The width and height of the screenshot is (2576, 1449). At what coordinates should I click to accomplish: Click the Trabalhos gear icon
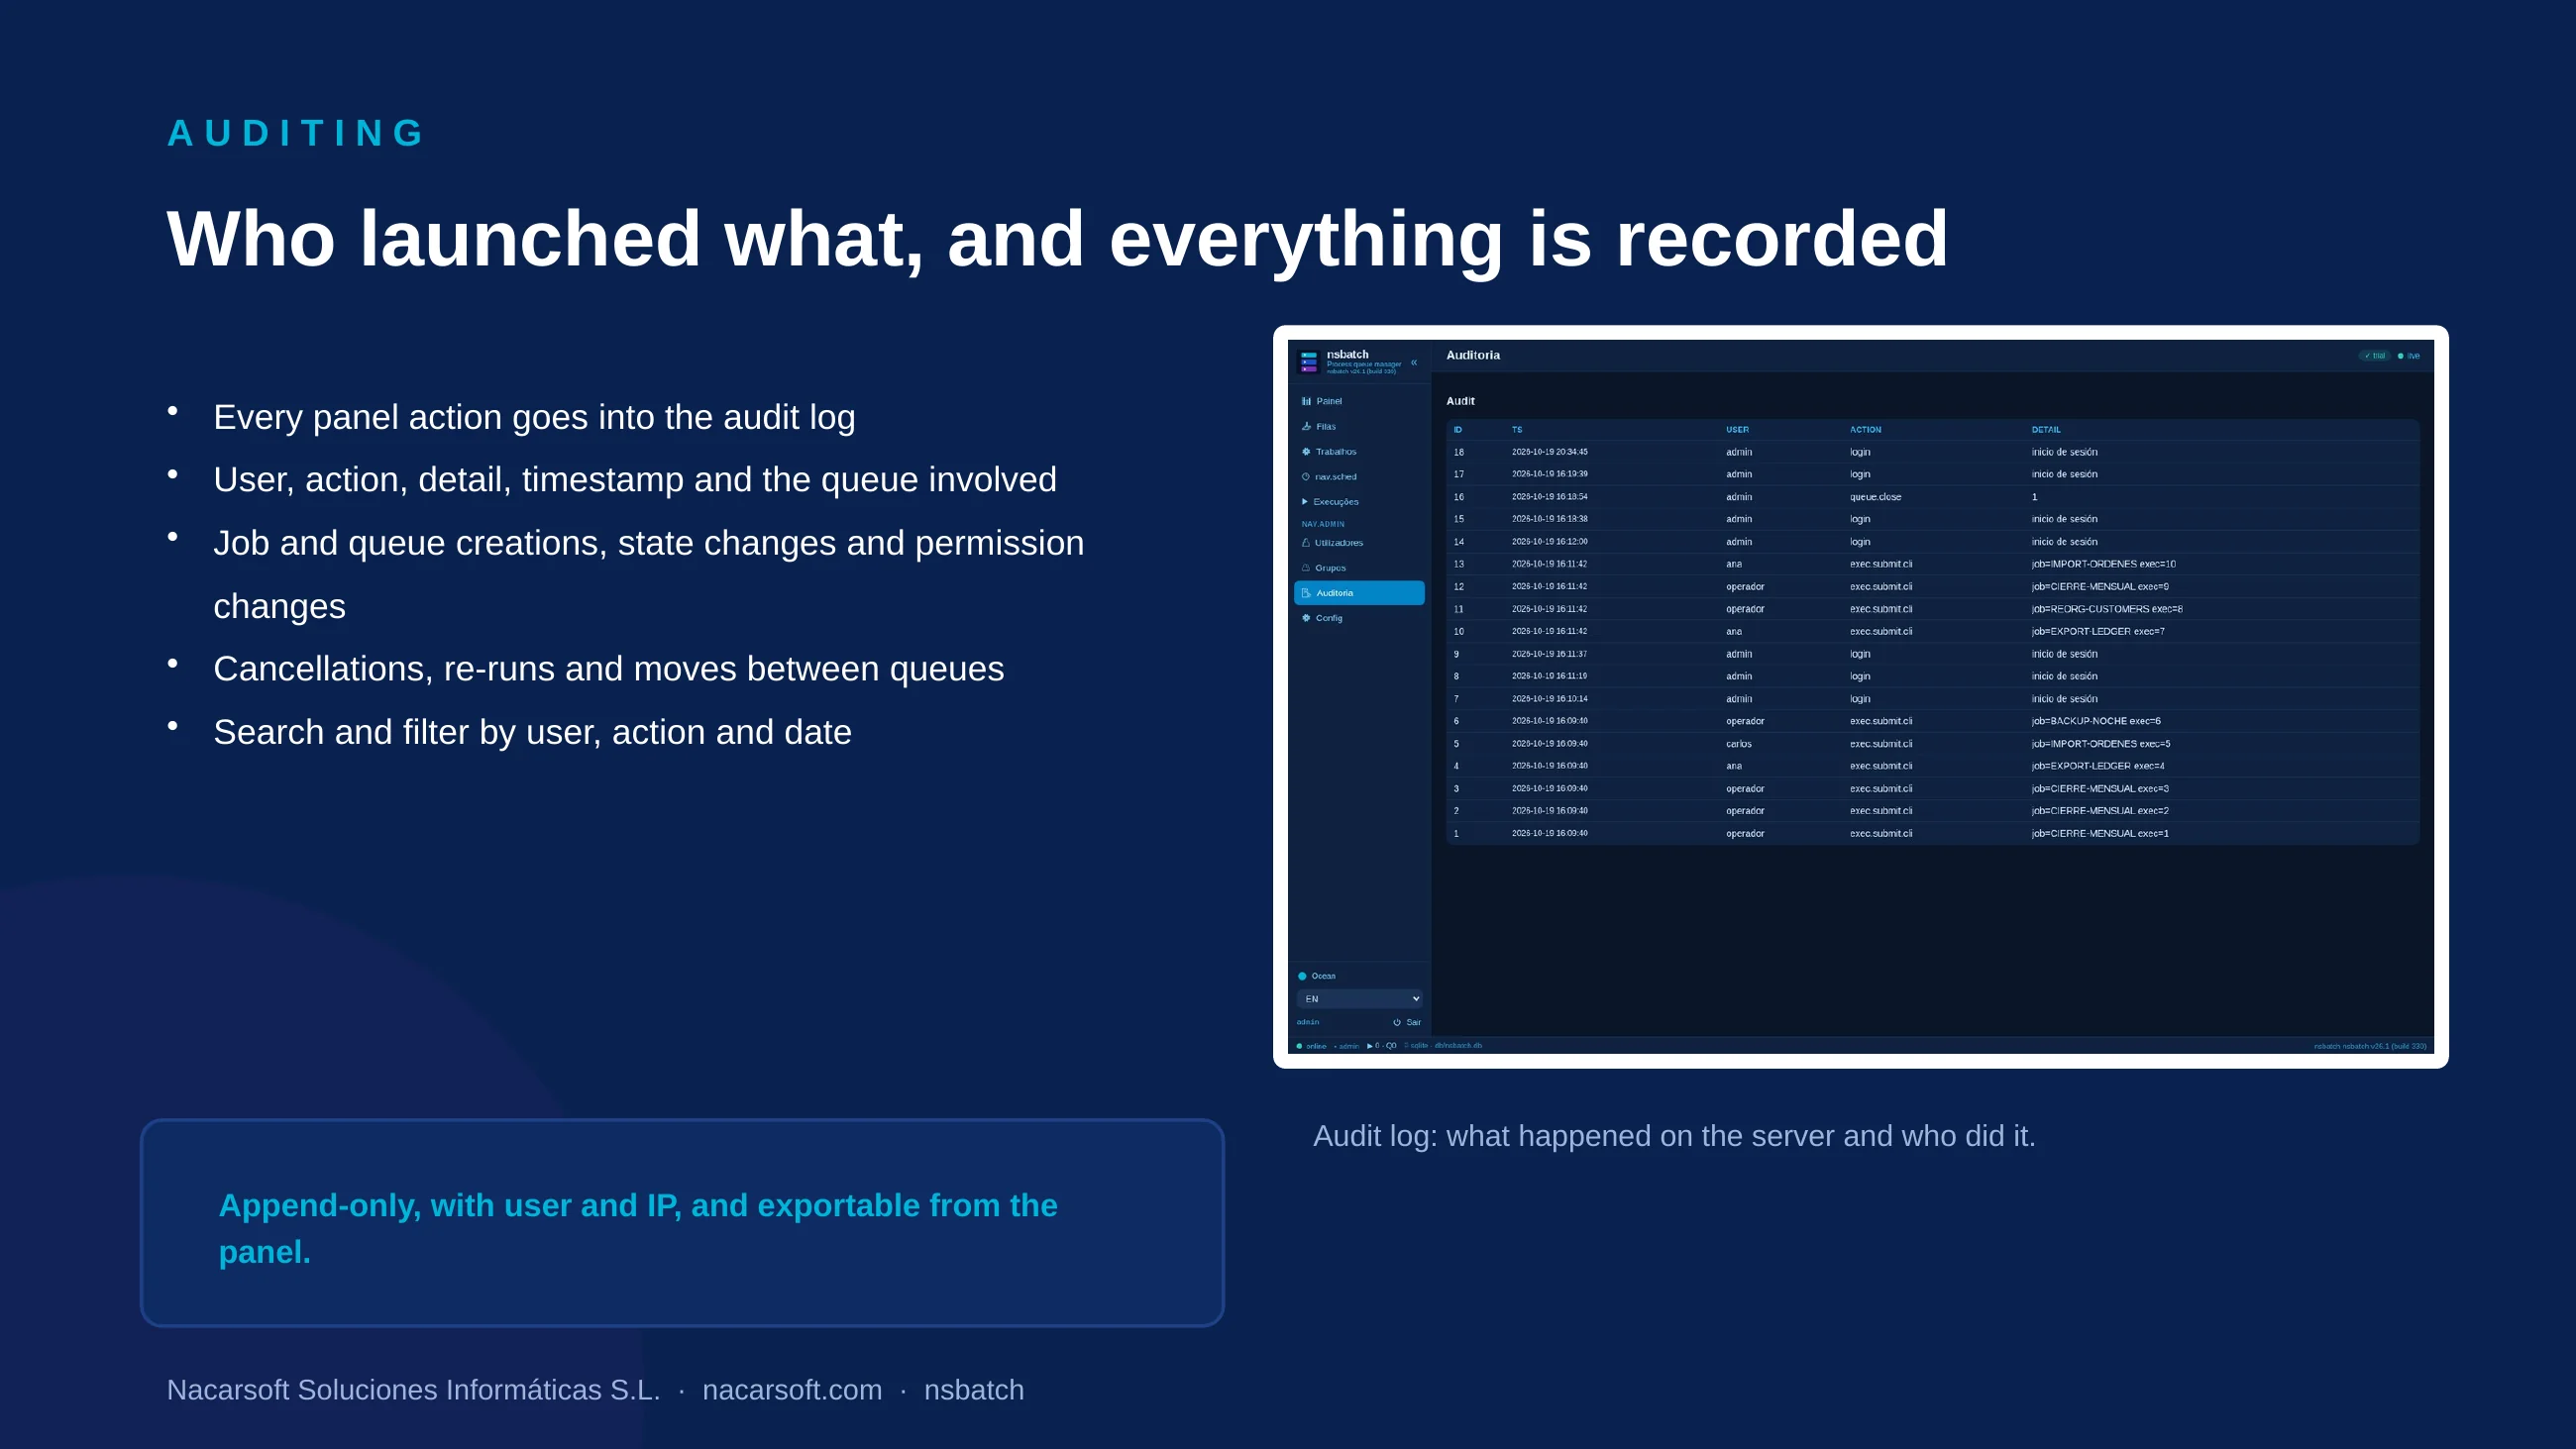[1306, 451]
